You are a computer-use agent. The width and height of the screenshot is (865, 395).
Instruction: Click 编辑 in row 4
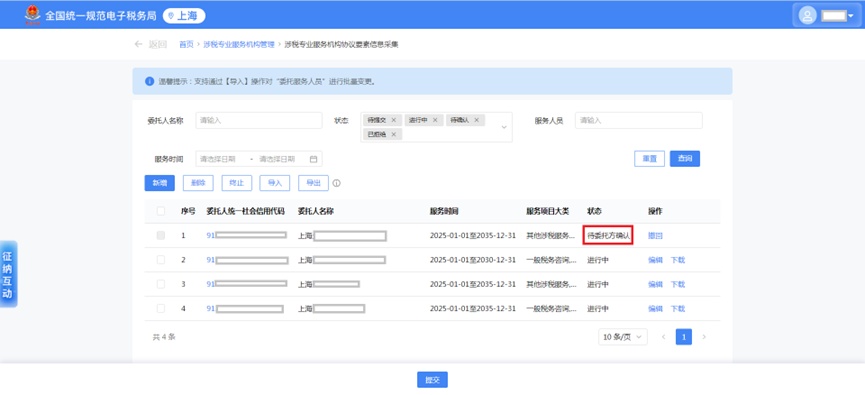(x=655, y=308)
